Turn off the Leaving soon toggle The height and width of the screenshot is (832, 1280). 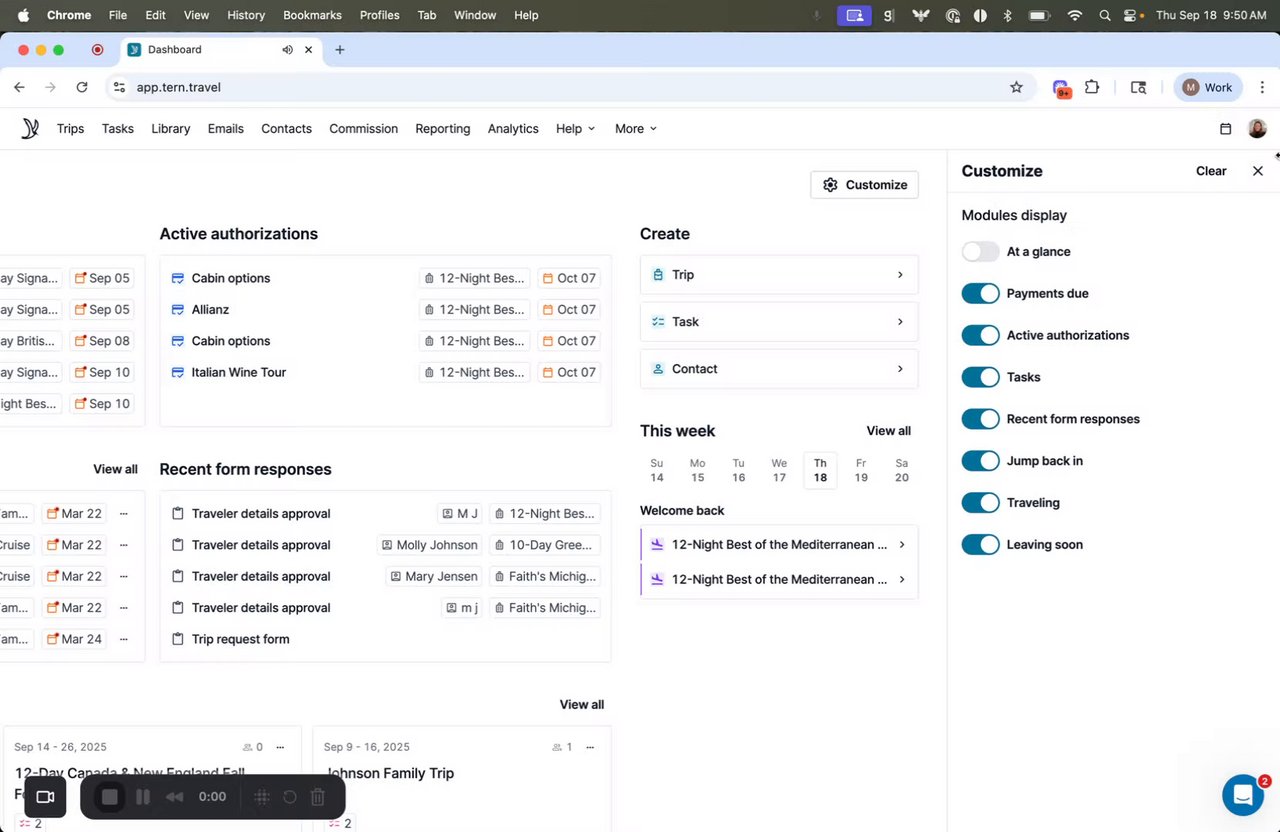[x=980, y=545]
